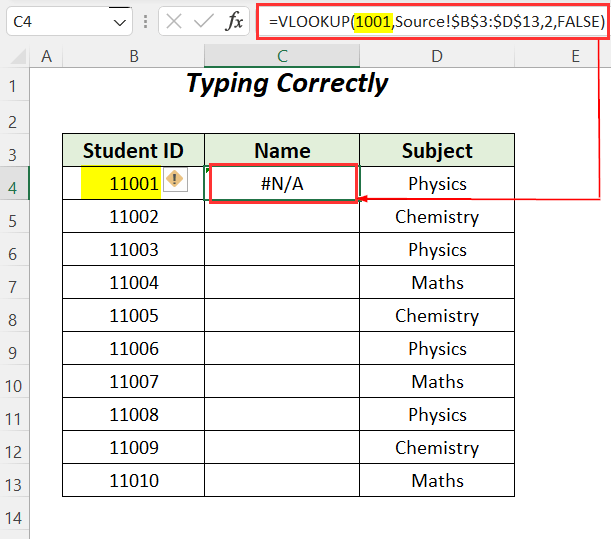Select Physics subject cell in row 11
The height and width of the screenshot is (539, 611).
(437, 414)
